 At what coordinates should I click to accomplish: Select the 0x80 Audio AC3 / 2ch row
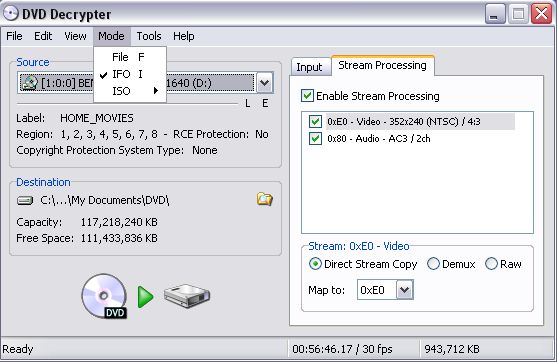(x=379, y=138)
